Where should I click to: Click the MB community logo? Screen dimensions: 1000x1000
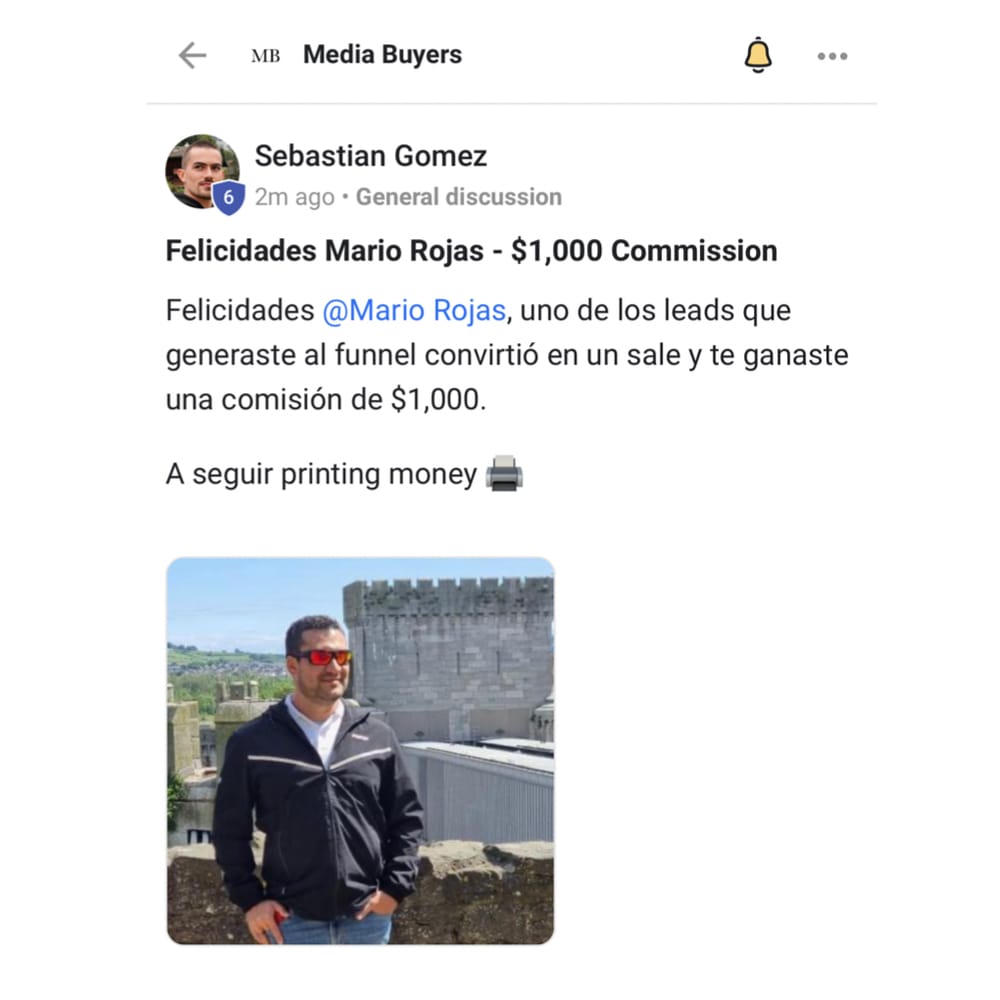(x=265, y=56)
